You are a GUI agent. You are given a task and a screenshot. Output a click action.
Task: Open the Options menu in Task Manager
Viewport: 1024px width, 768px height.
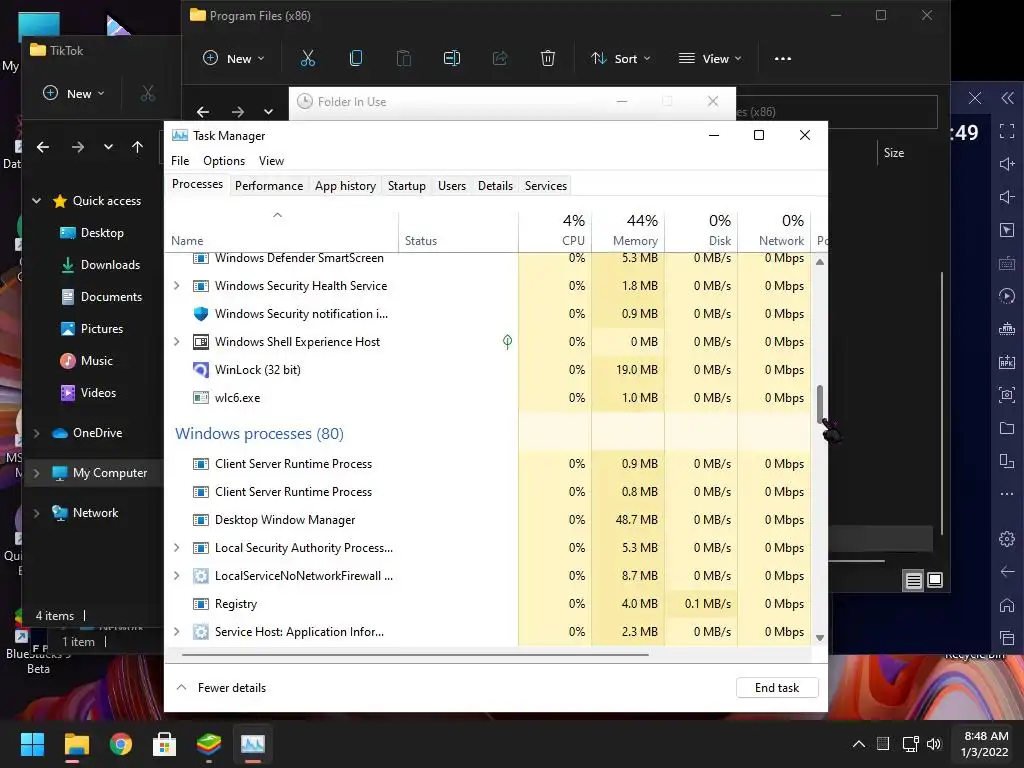[224, 161]
